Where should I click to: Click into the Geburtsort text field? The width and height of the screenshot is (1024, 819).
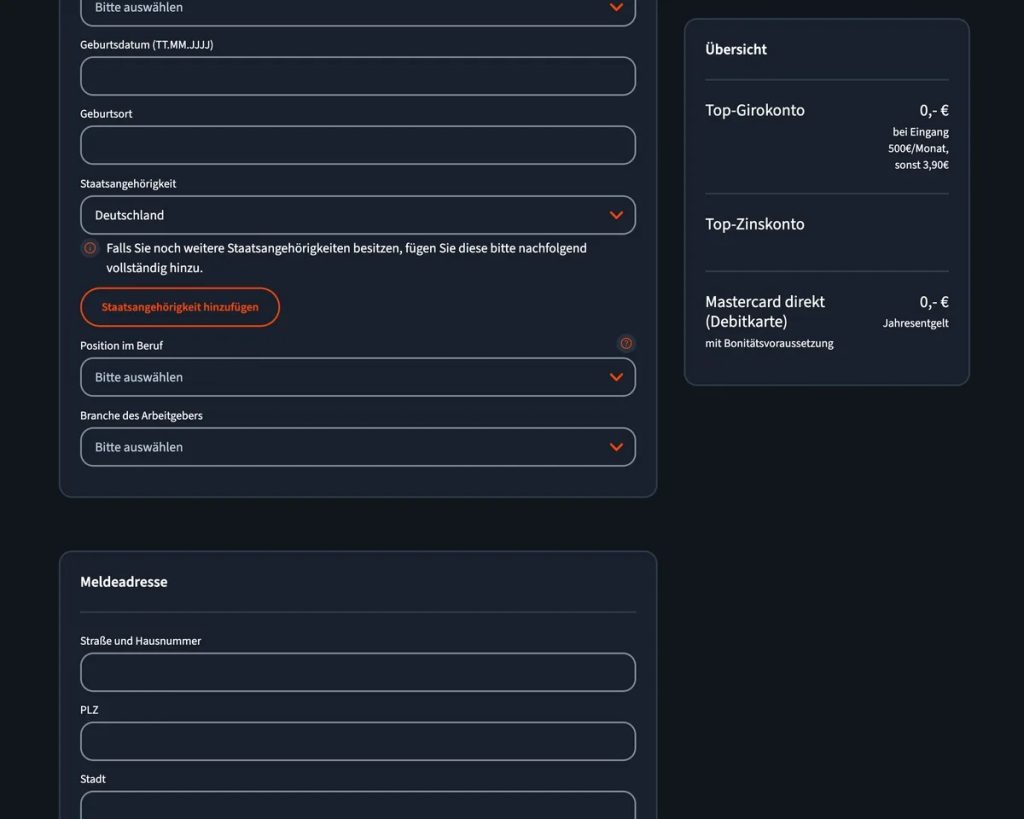pyautogui.click(x=358, y=145)
